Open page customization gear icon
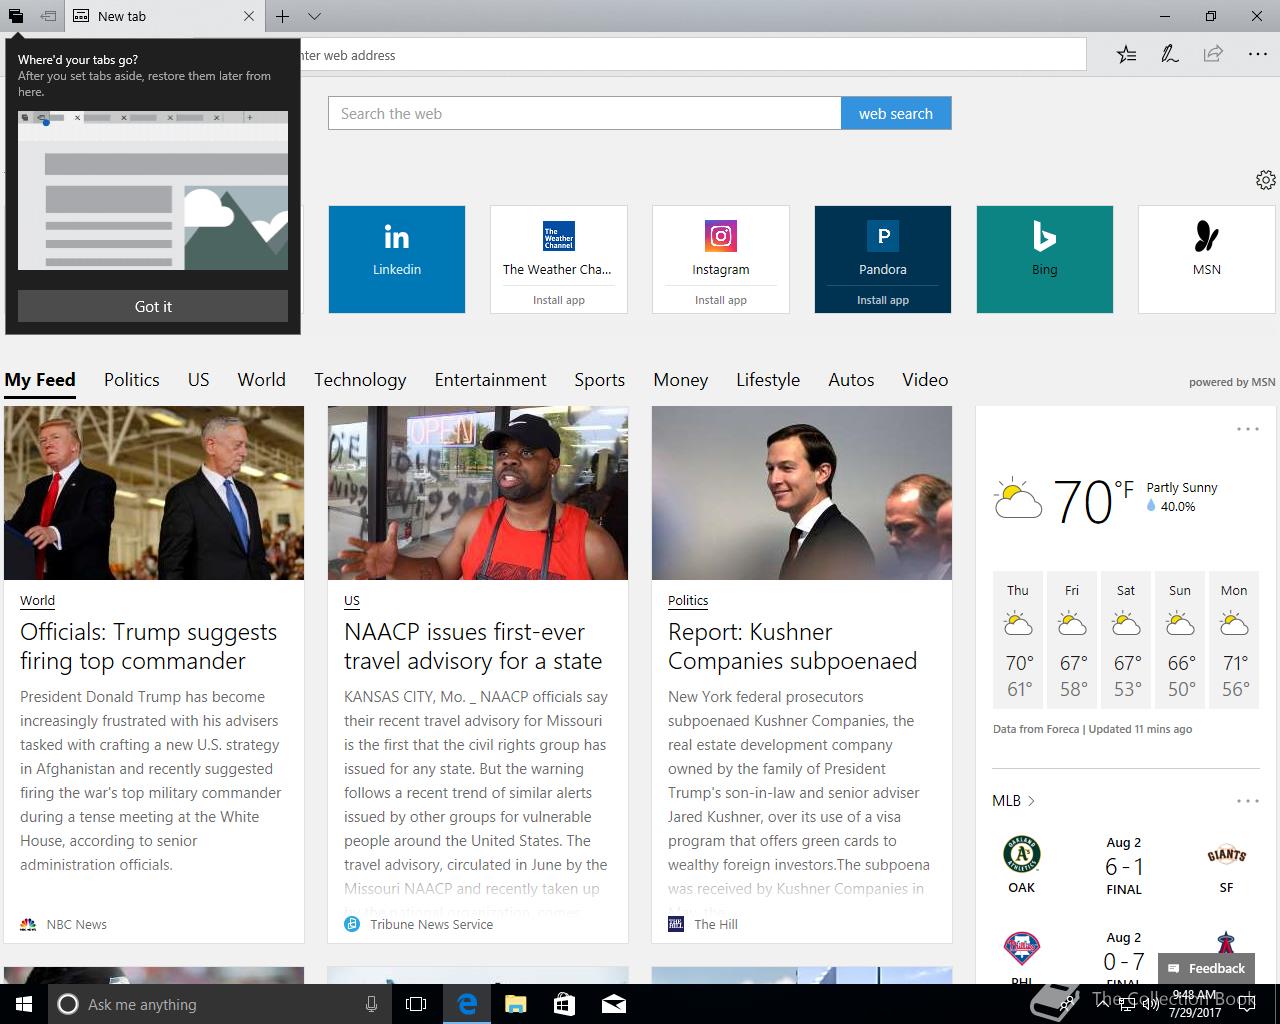This screenshot has height=1024, width=1280. click(x=1265, y=179)
